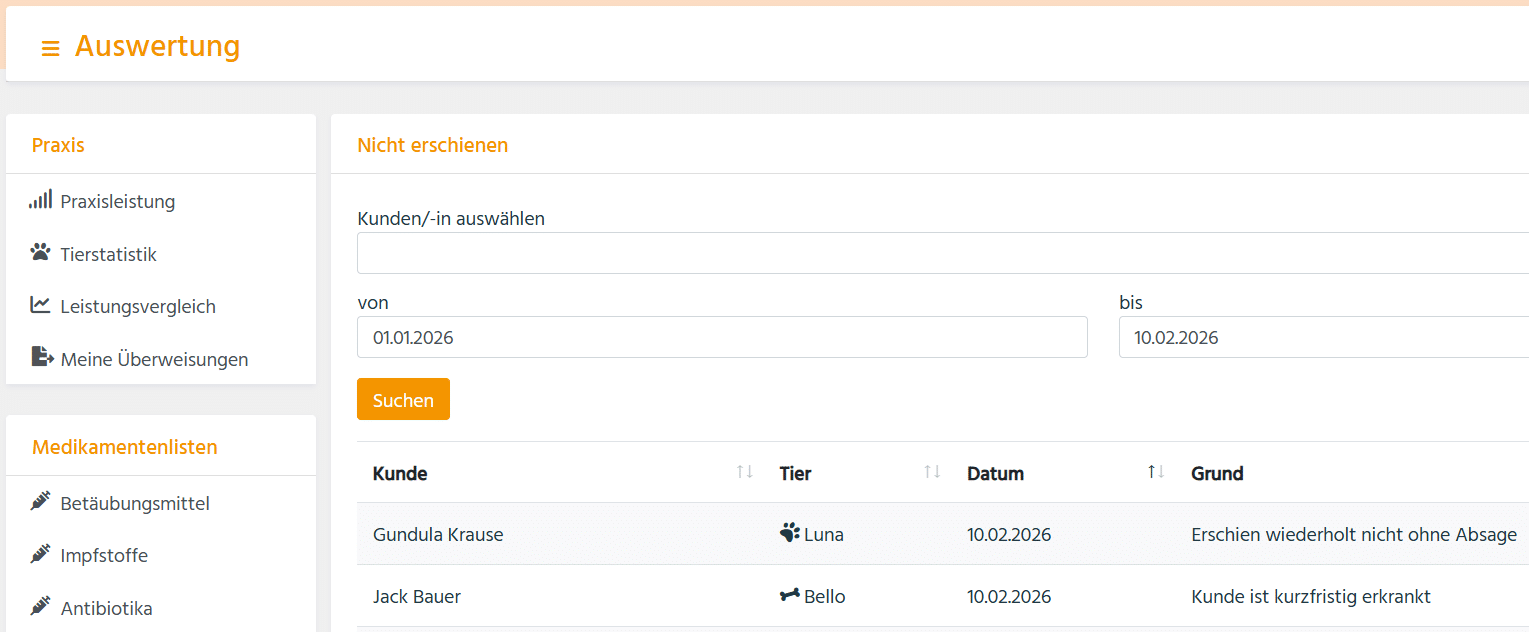Click the Antibiotika syringe icon

40,607
